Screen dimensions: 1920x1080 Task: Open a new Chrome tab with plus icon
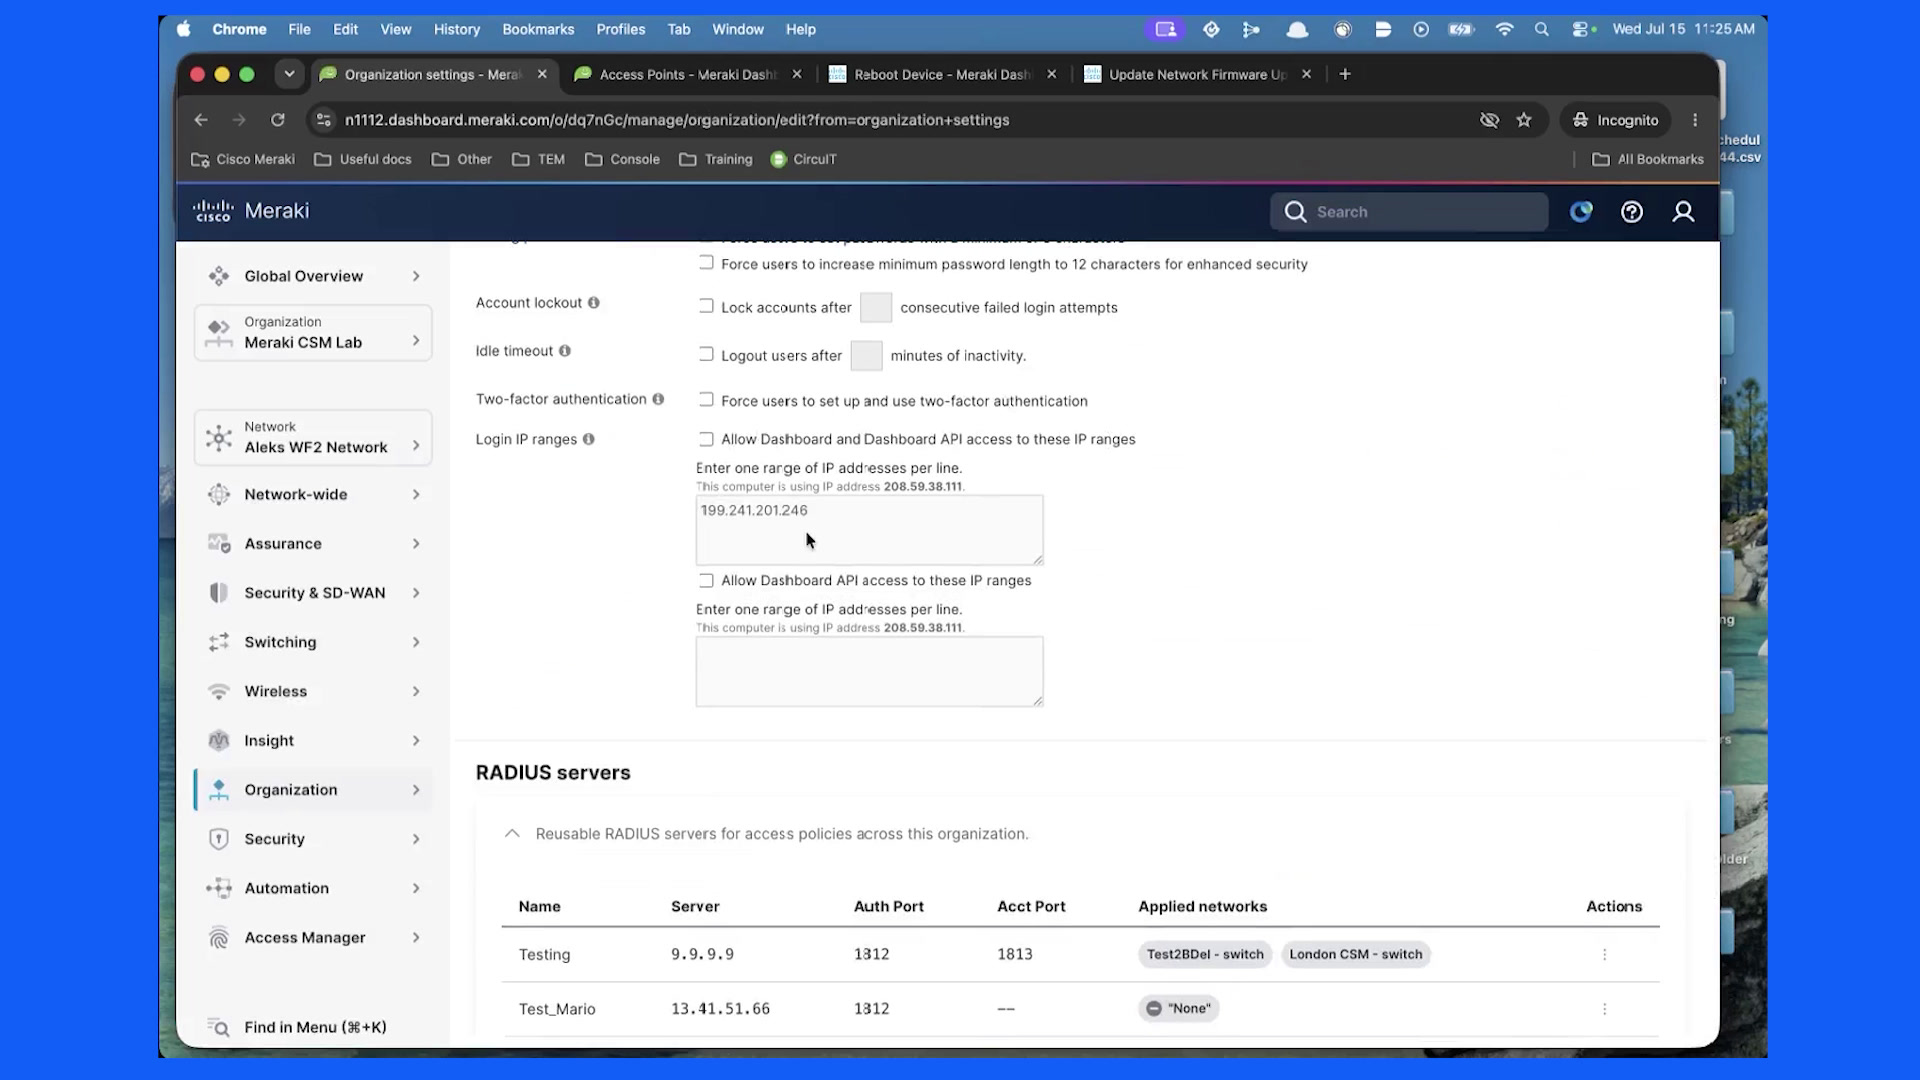point(1345,74)
